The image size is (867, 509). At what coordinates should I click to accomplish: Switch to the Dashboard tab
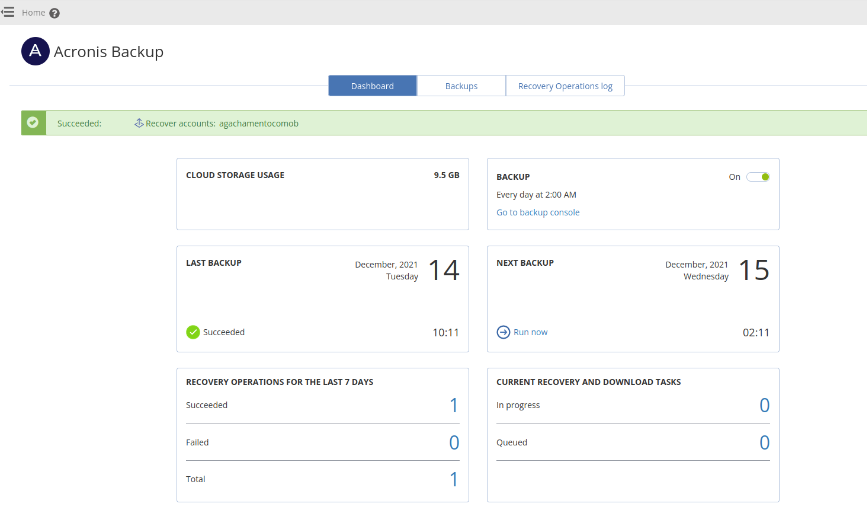373,86
